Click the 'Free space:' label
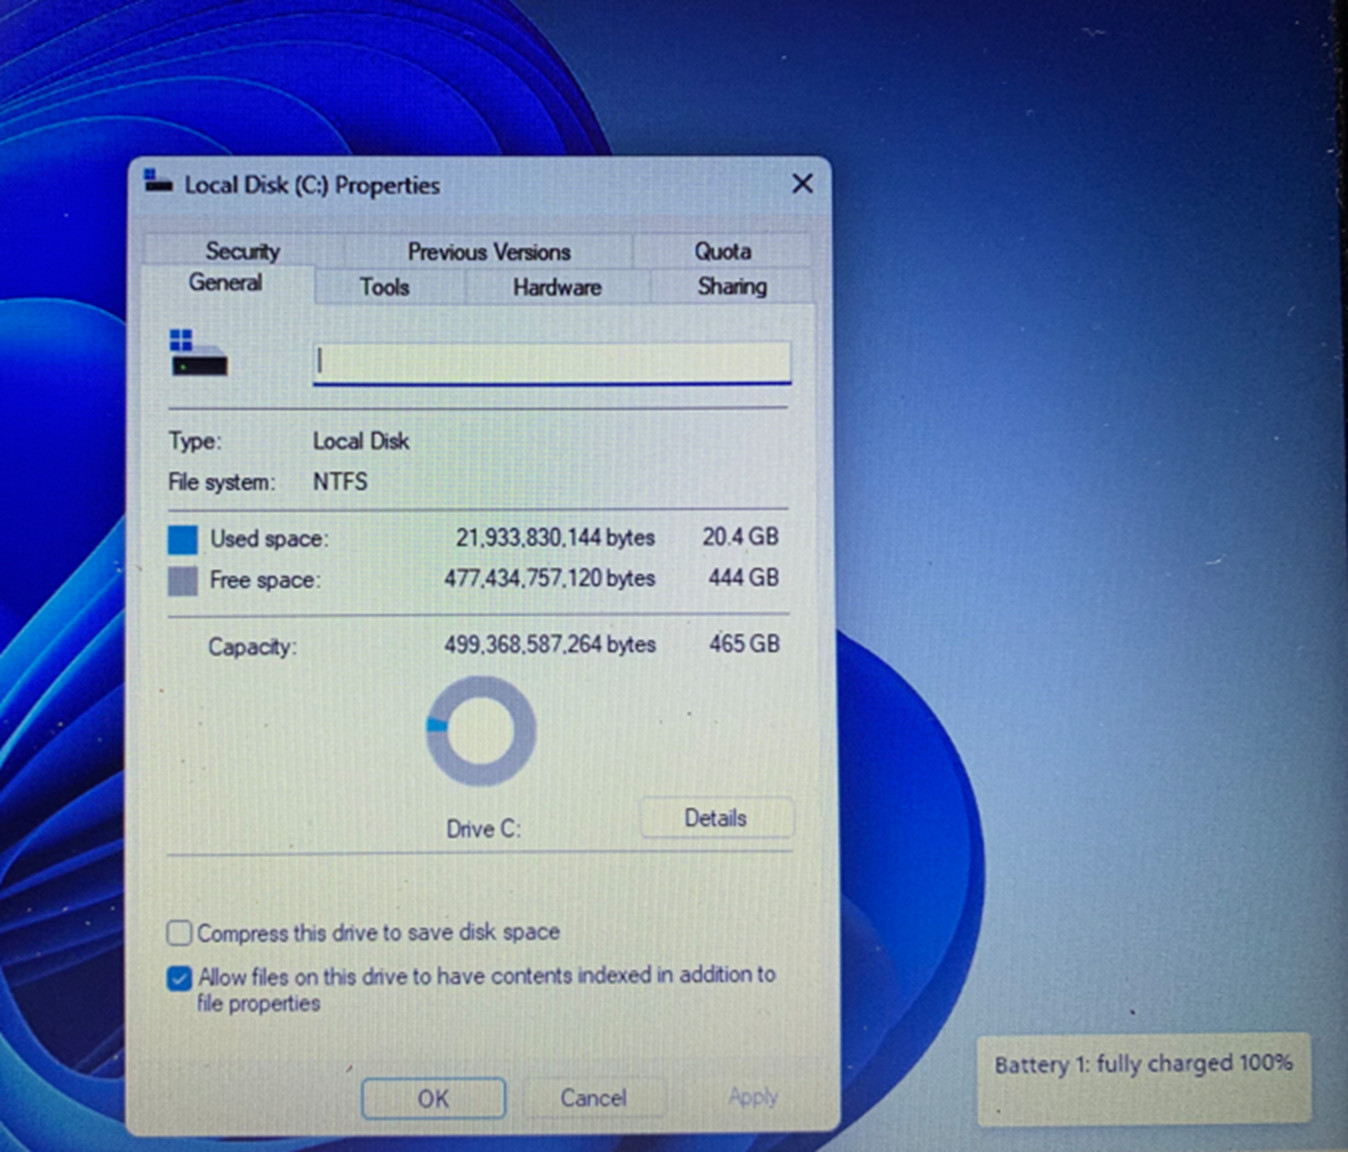Image resolution: width=1348 pixels, height=1152 pixels. point(265,580)
